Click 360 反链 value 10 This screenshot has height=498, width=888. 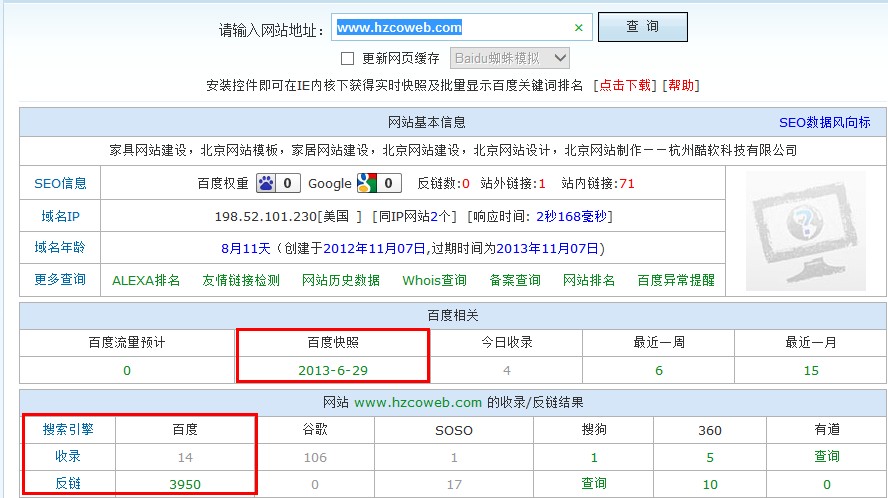[x=710, y=484]
